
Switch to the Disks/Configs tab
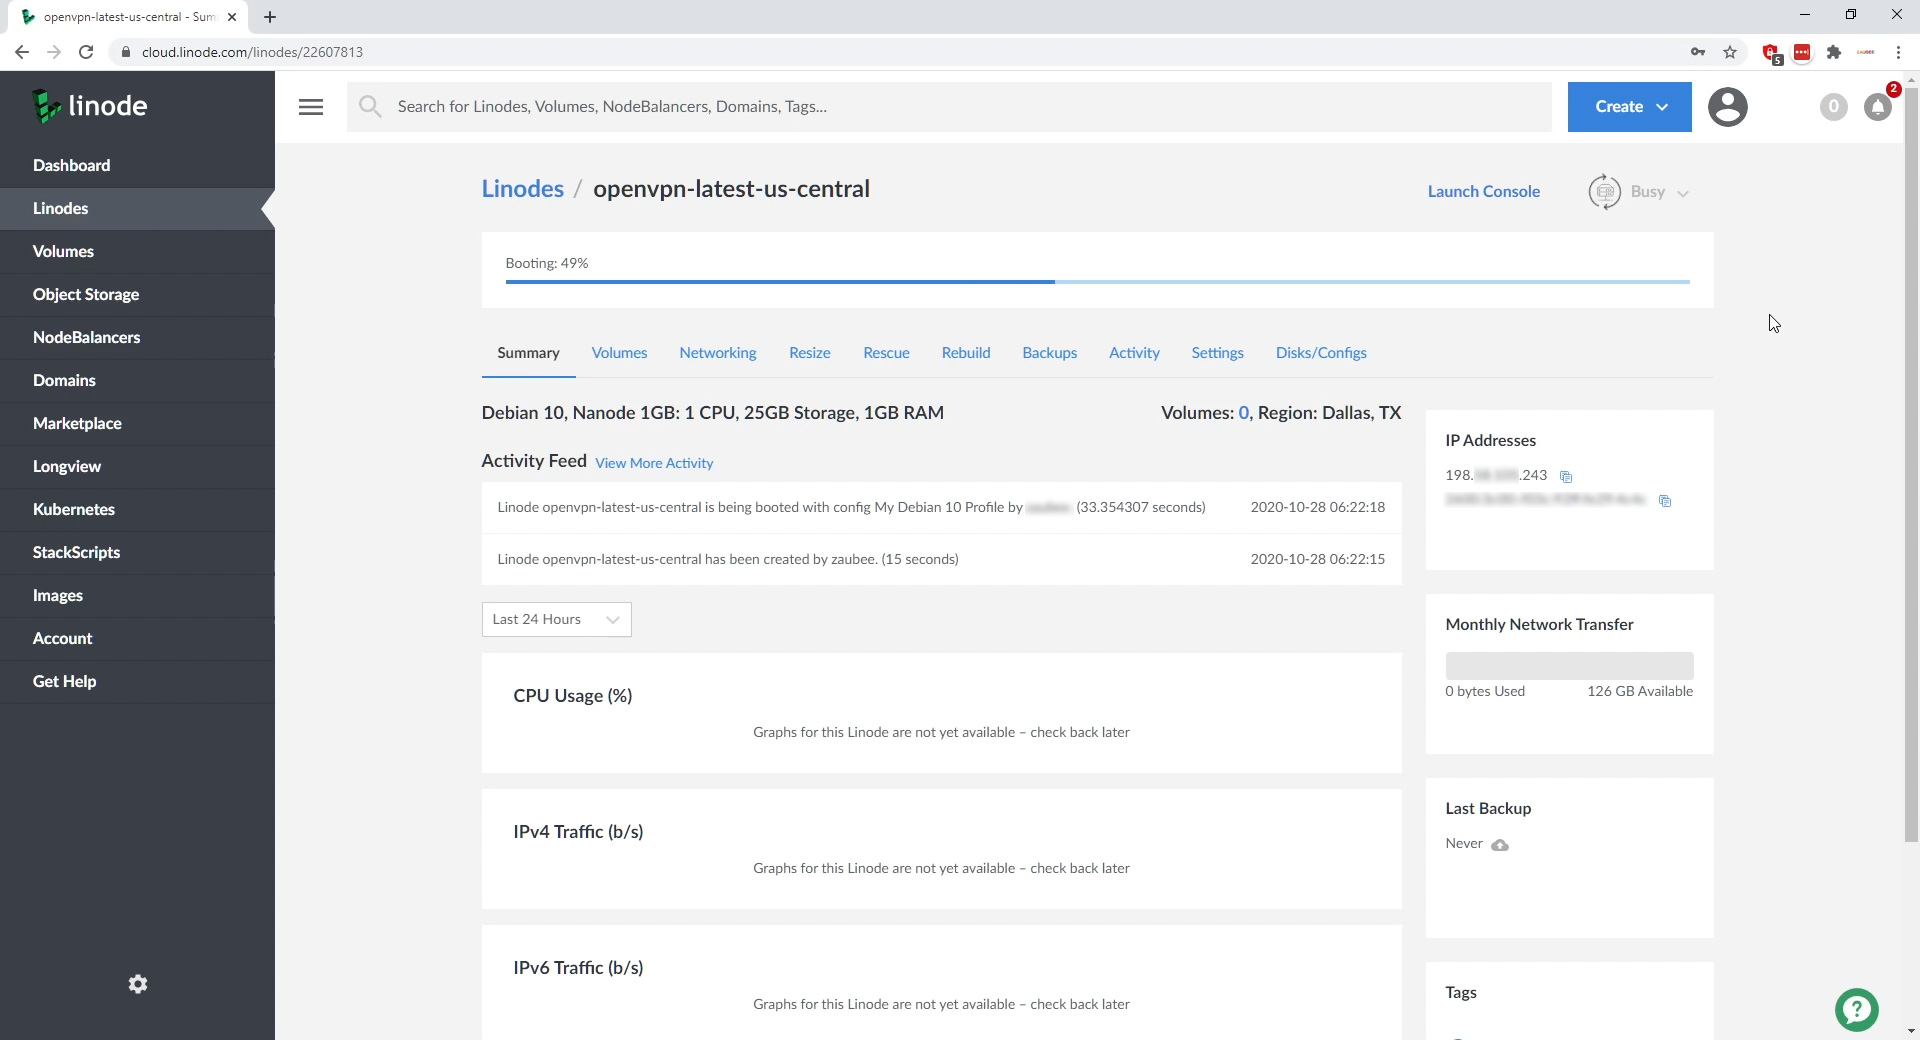[1321, 353]
